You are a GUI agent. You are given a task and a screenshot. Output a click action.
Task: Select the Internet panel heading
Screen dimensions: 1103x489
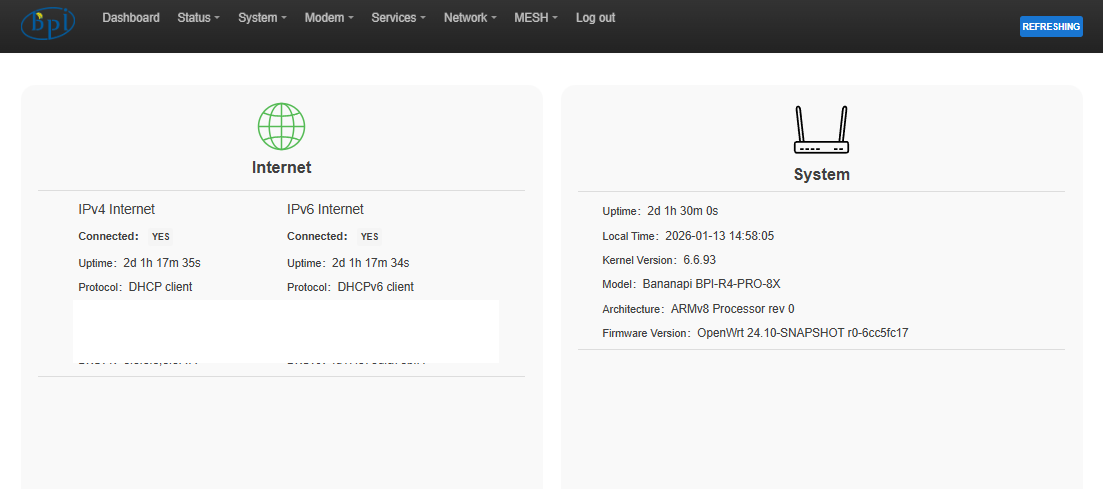coord(281,167)
